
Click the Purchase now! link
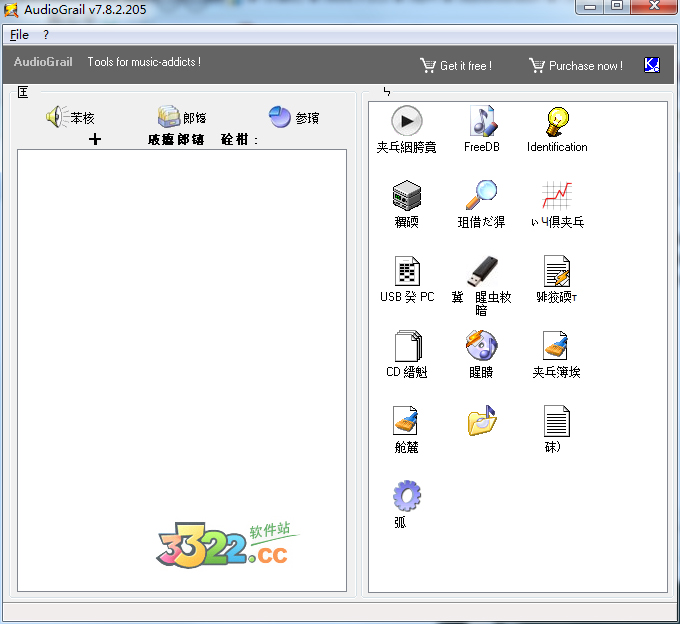[576, 65]
